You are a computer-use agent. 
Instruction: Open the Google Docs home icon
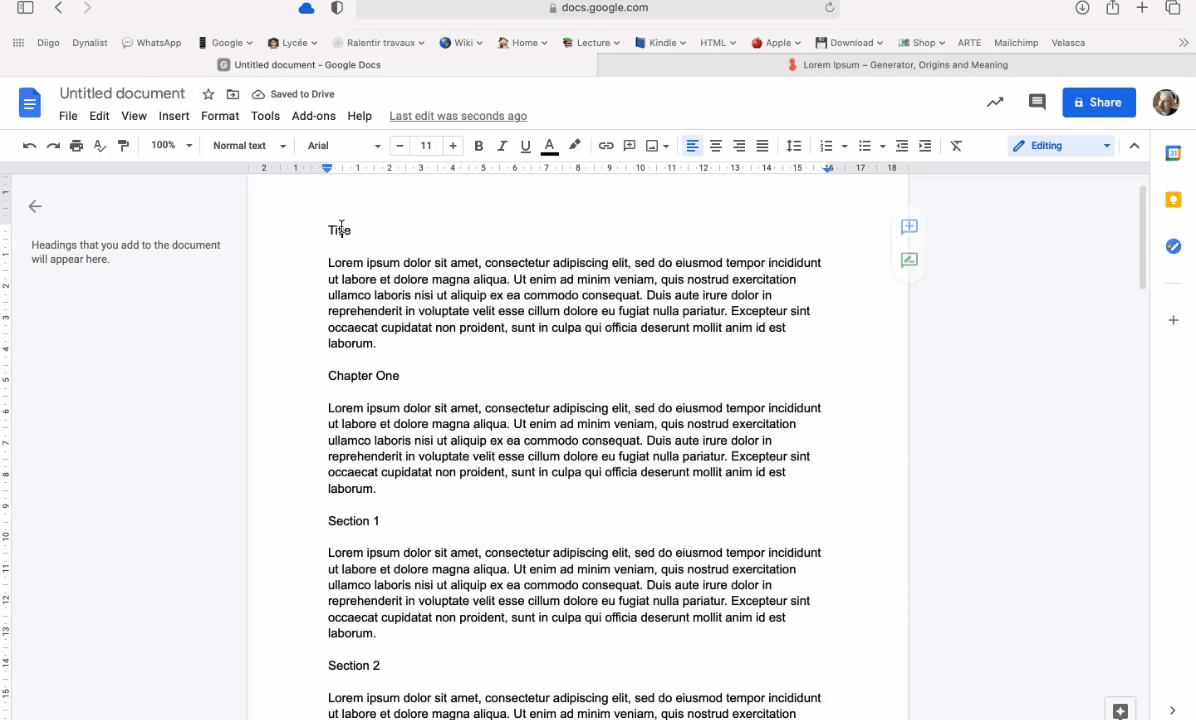point(29,102)
